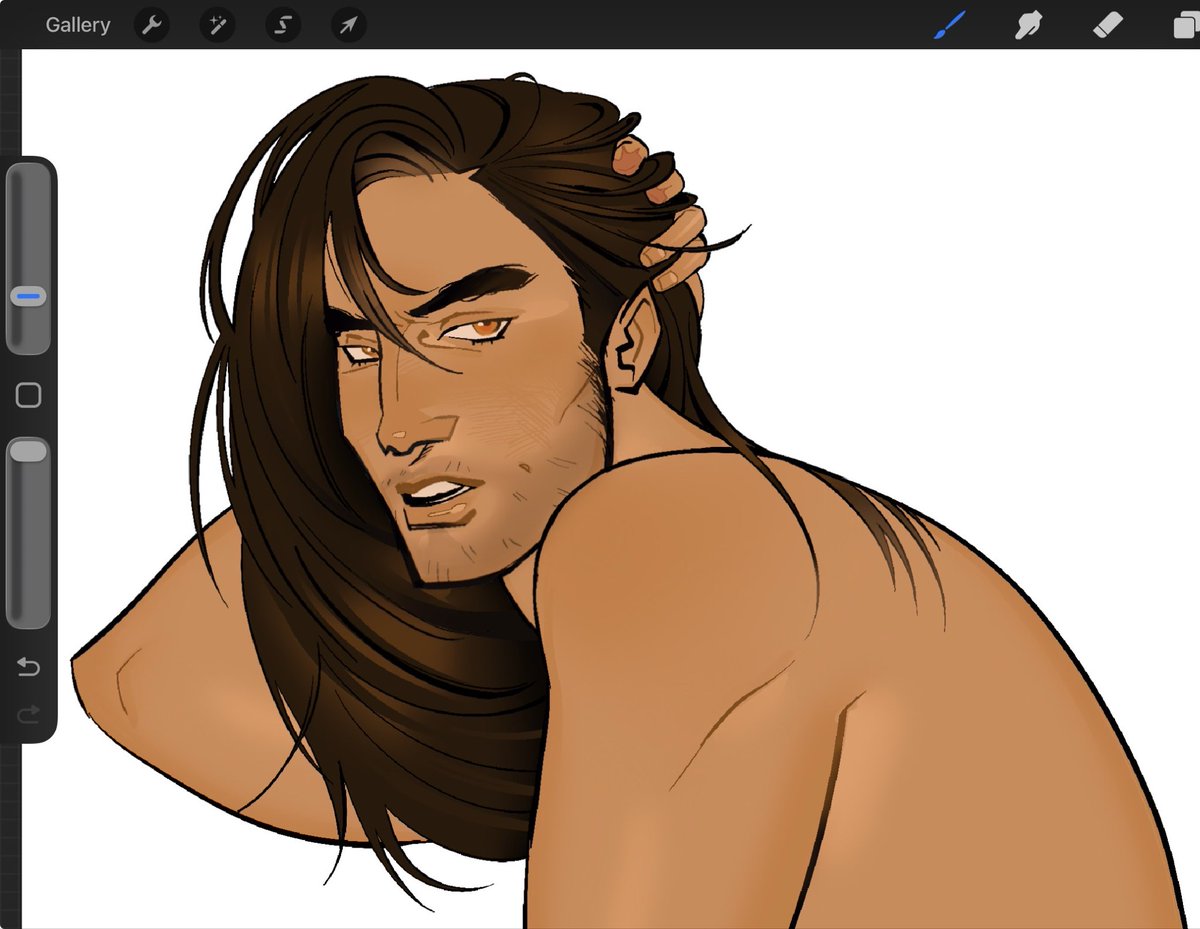
Task: Redo the last undone stroke
Action: coord(28,713)
